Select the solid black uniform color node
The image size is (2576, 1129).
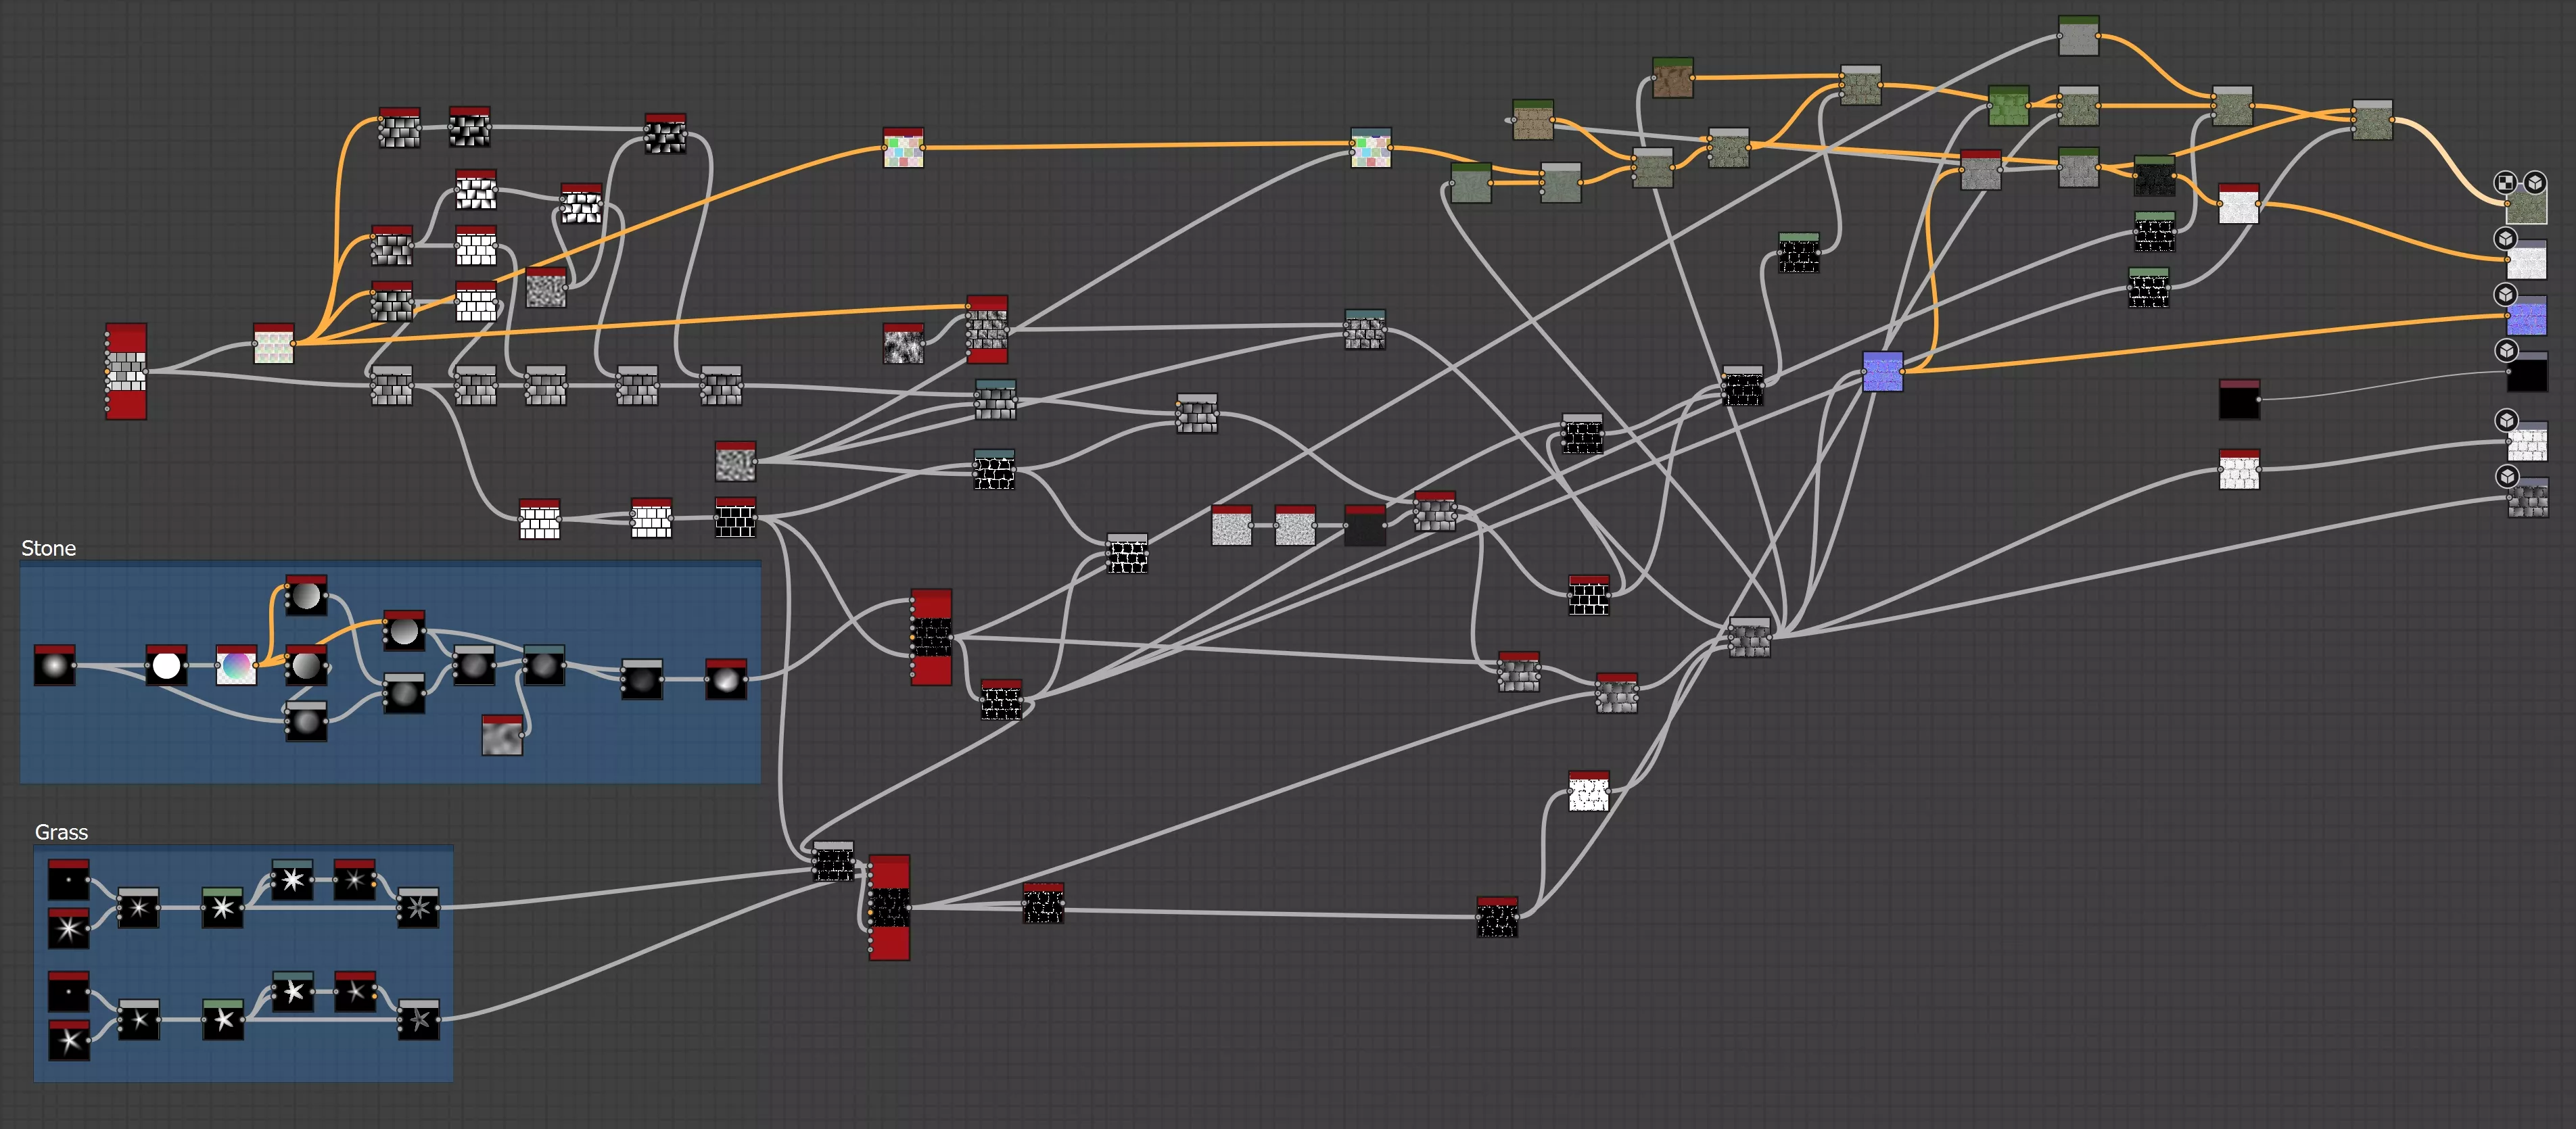click(x=2239, y=400)
